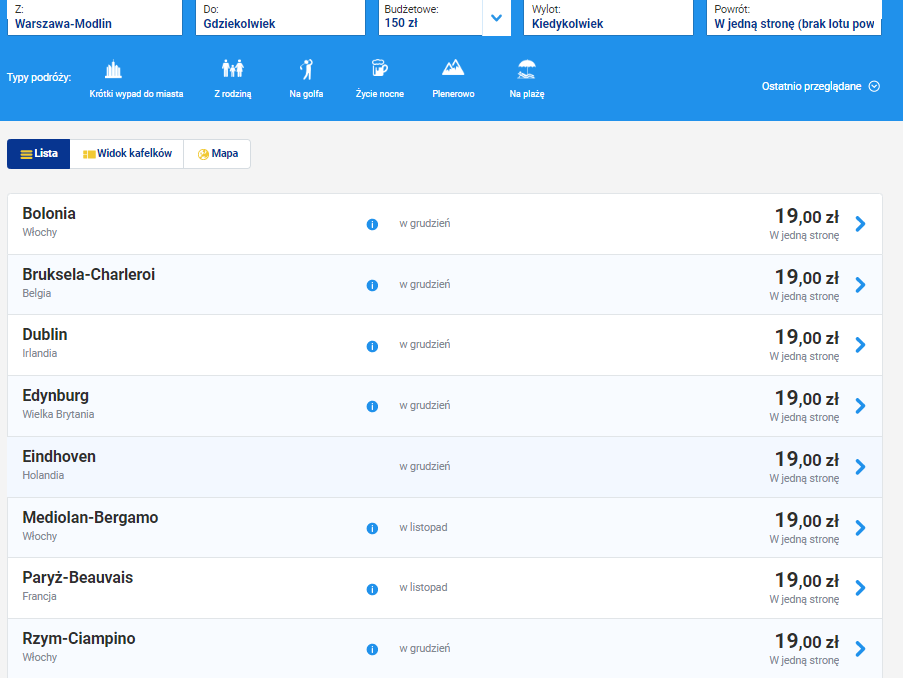View info icon for Mediolan-Bergamo
The height and width of the screenshot is (678, 903).
pyautogui.click(x=372, y=528)
